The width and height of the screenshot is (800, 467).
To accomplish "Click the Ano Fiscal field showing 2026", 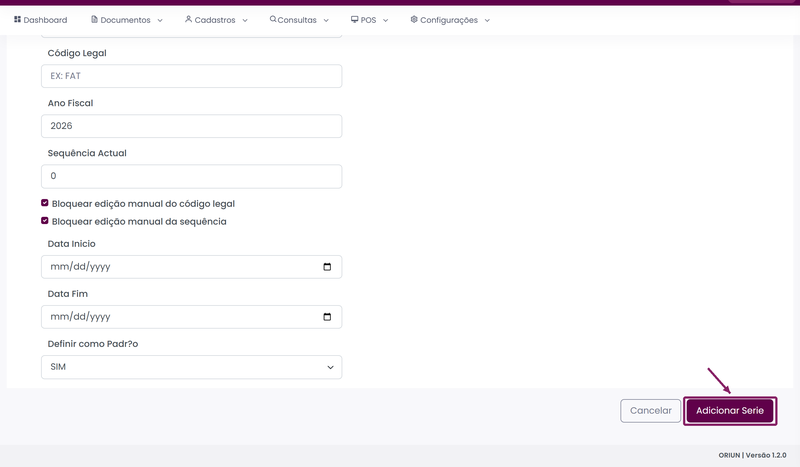I will (191, 126).
